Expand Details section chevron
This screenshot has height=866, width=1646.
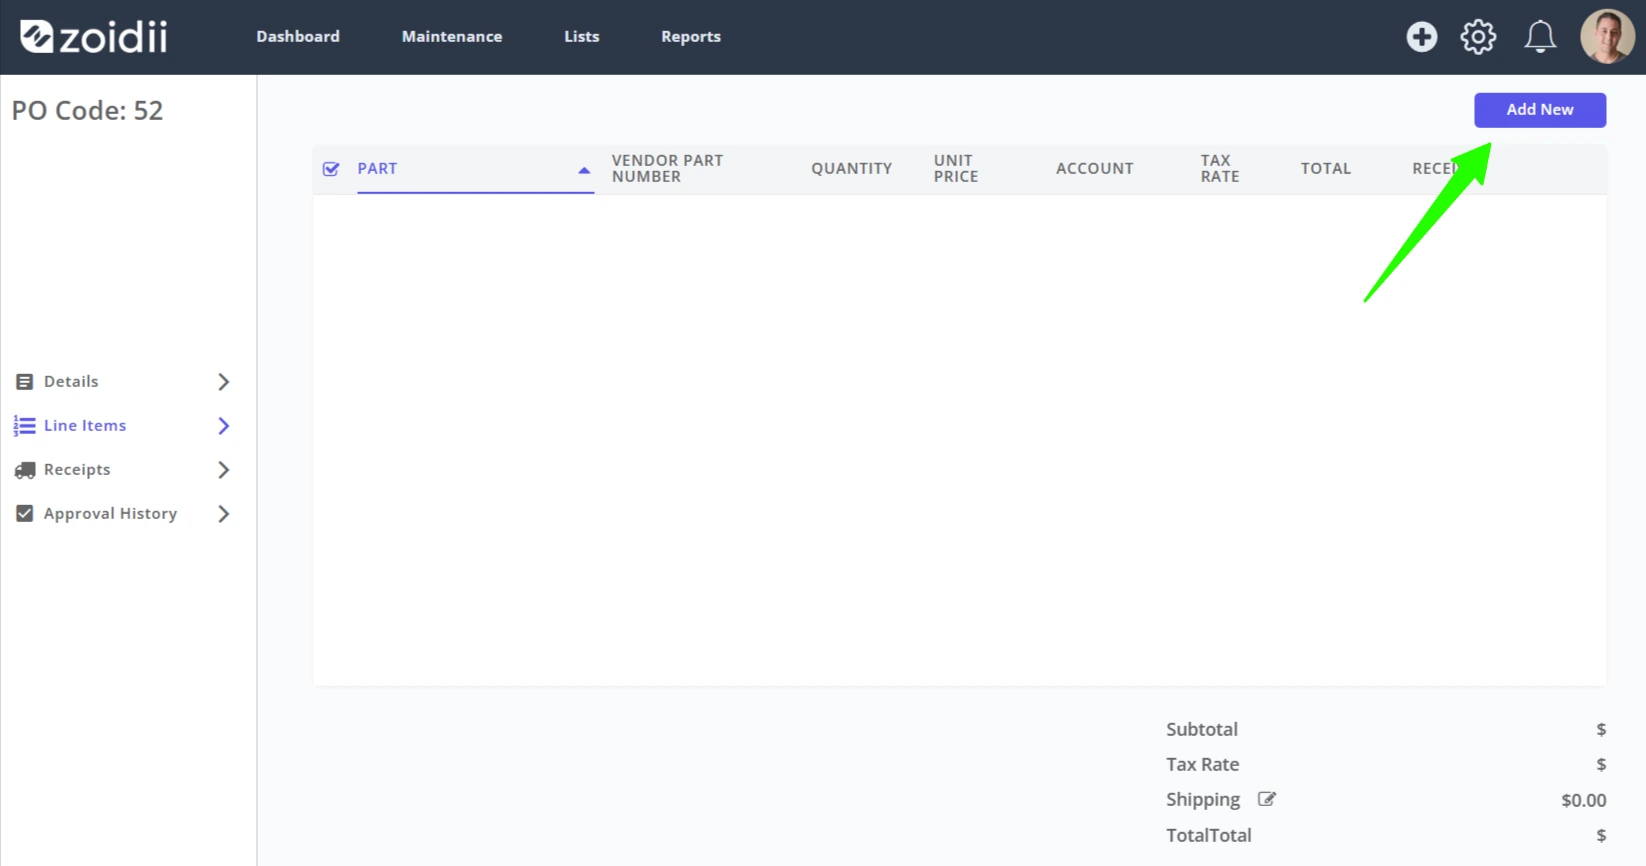(x=224, y=382)
